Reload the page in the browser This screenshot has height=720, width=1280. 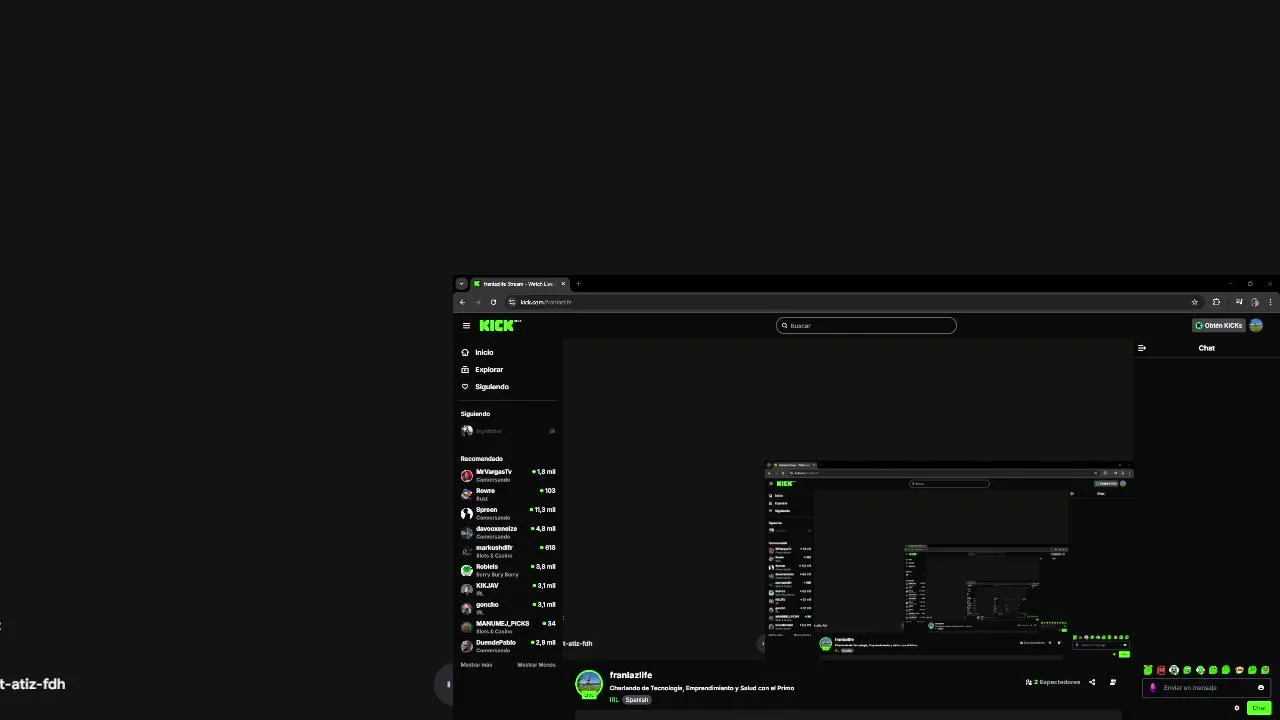click(493, 302)
